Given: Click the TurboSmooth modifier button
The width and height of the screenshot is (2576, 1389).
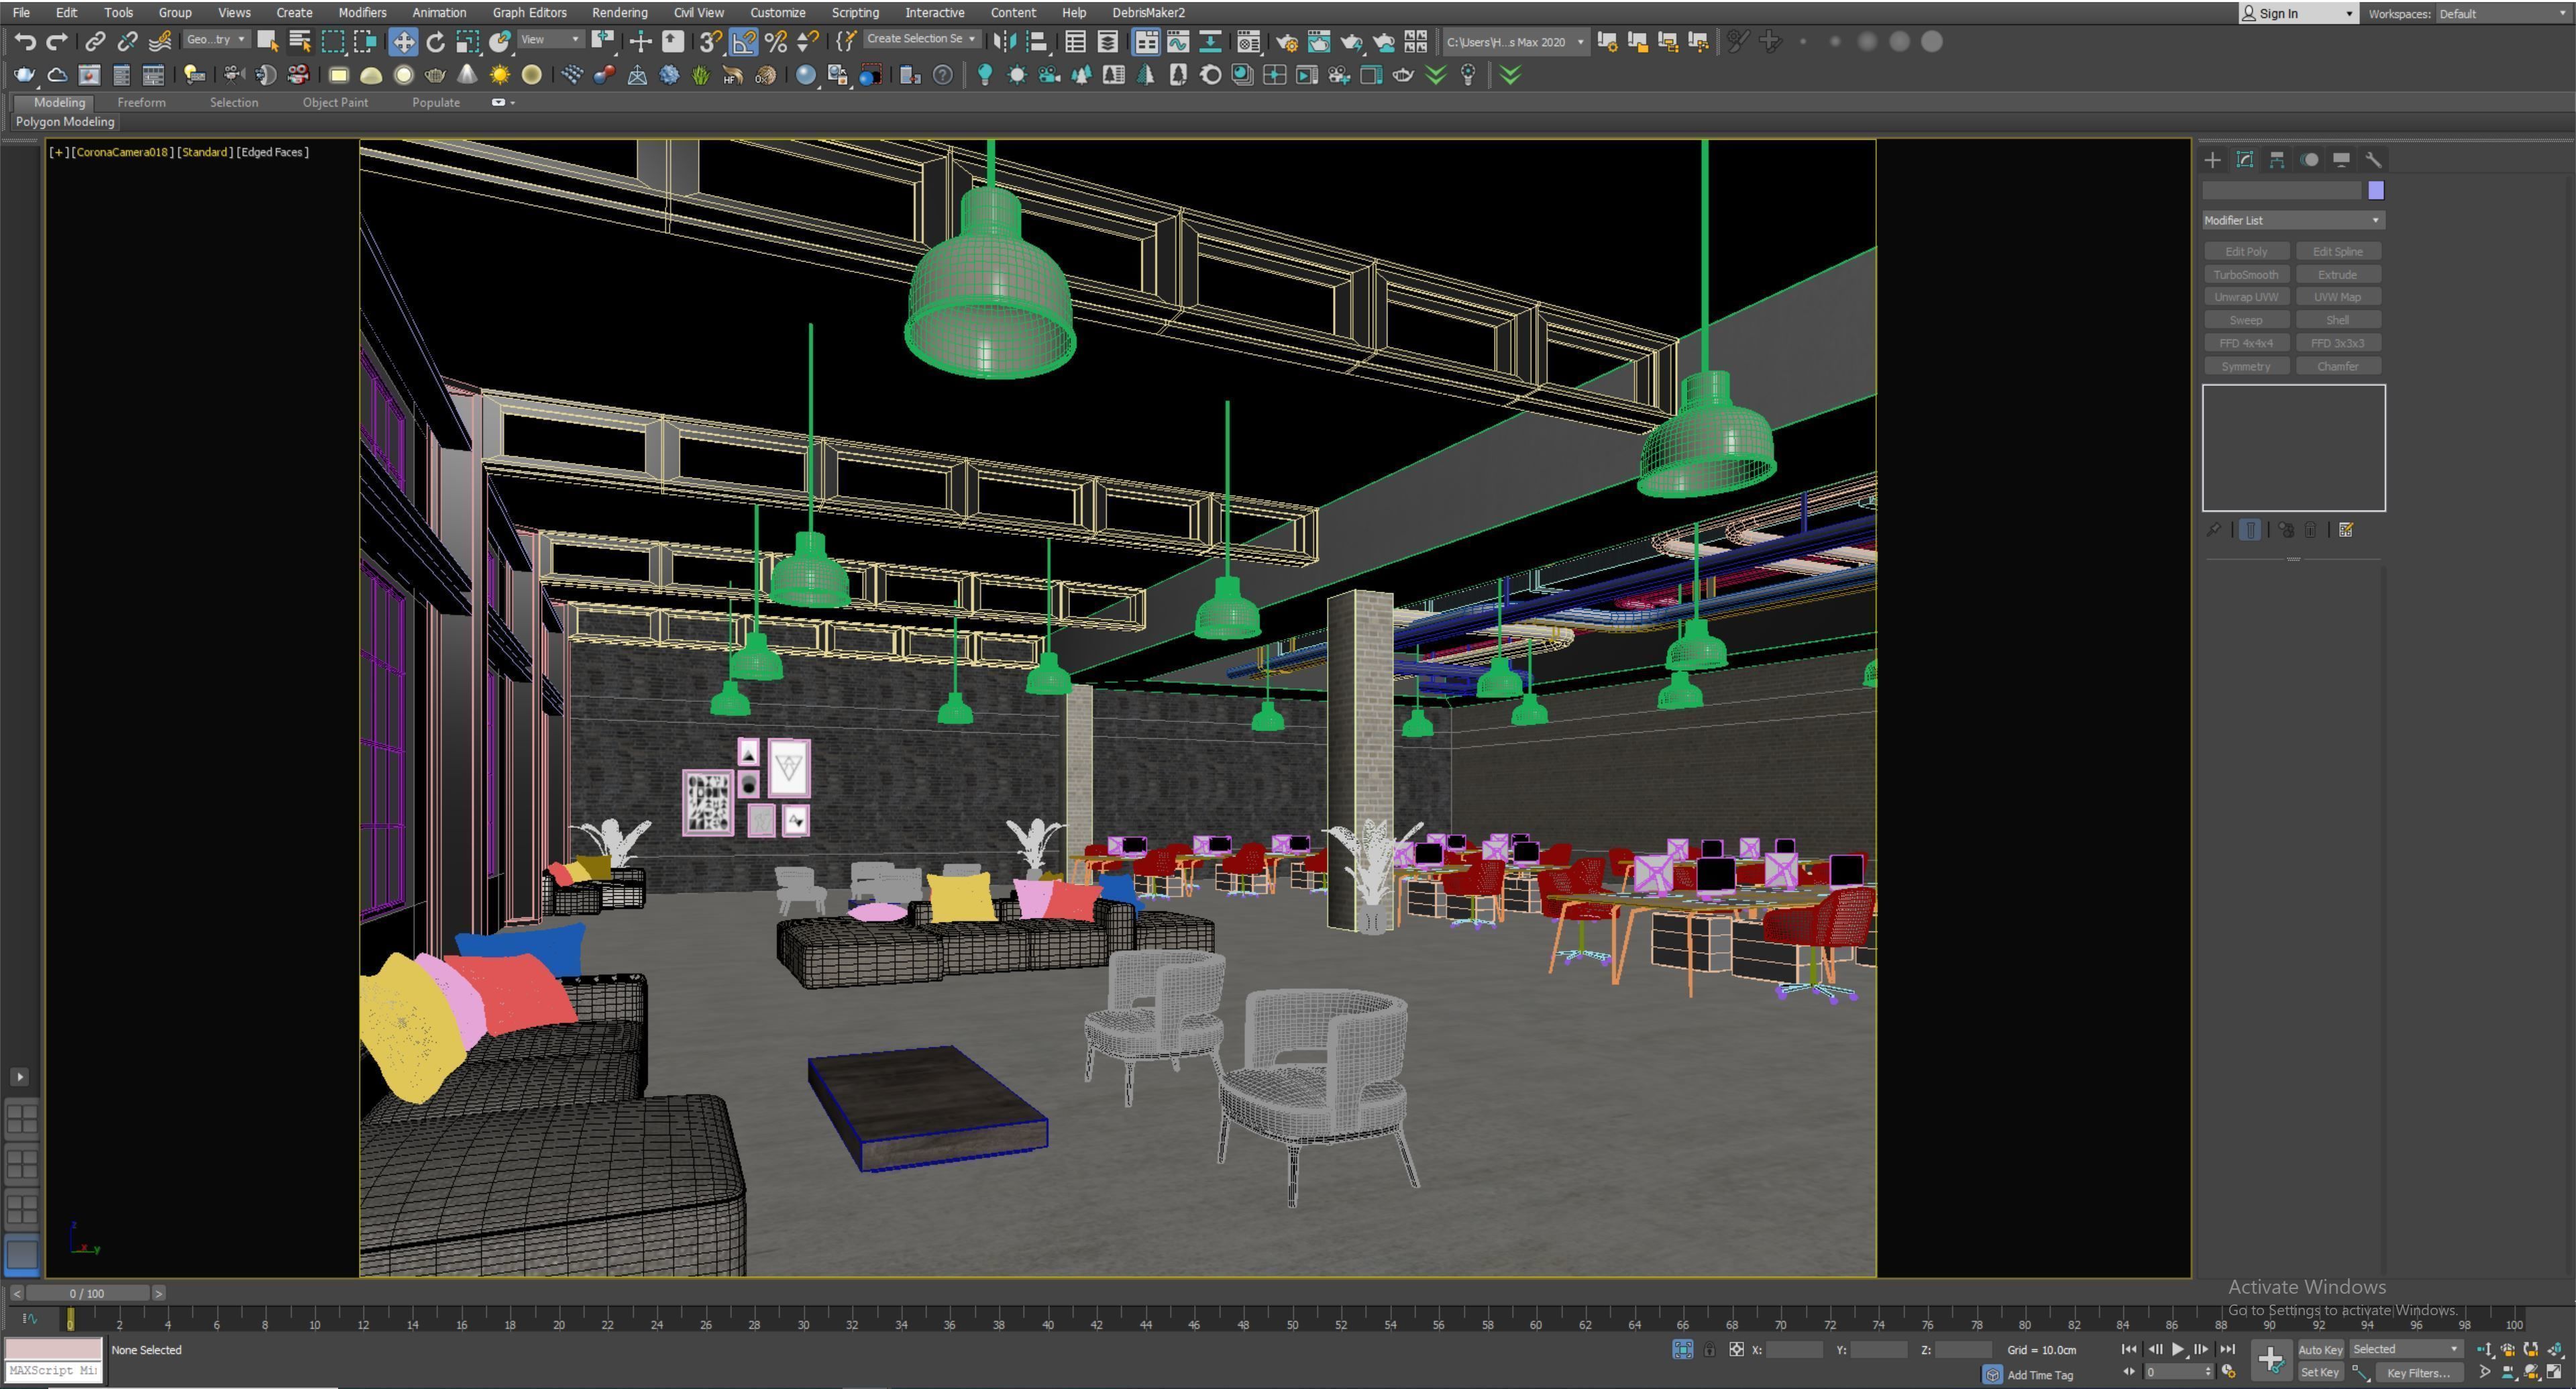Looking at the screenshot, I should (x=2246, y=274).
